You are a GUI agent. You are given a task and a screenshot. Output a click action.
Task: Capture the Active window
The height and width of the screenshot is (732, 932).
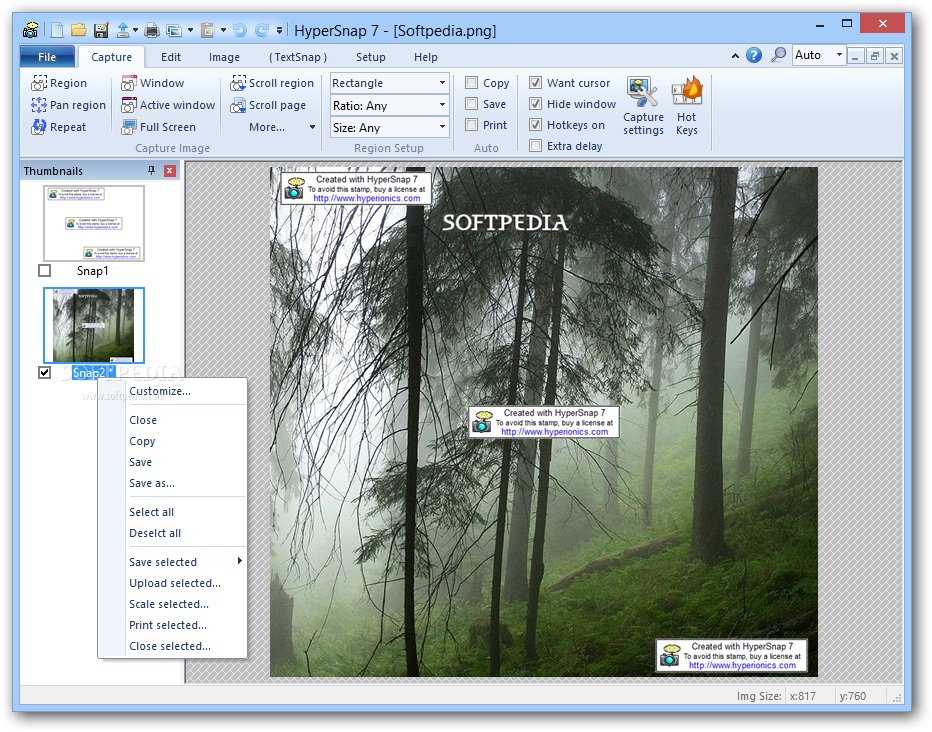click(168, 105)
